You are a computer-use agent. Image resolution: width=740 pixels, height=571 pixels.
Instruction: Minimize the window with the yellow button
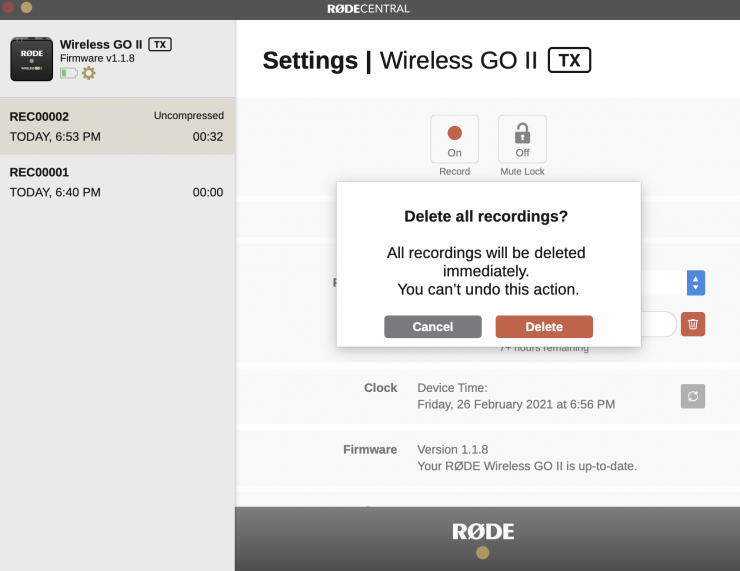coord(26,7)
